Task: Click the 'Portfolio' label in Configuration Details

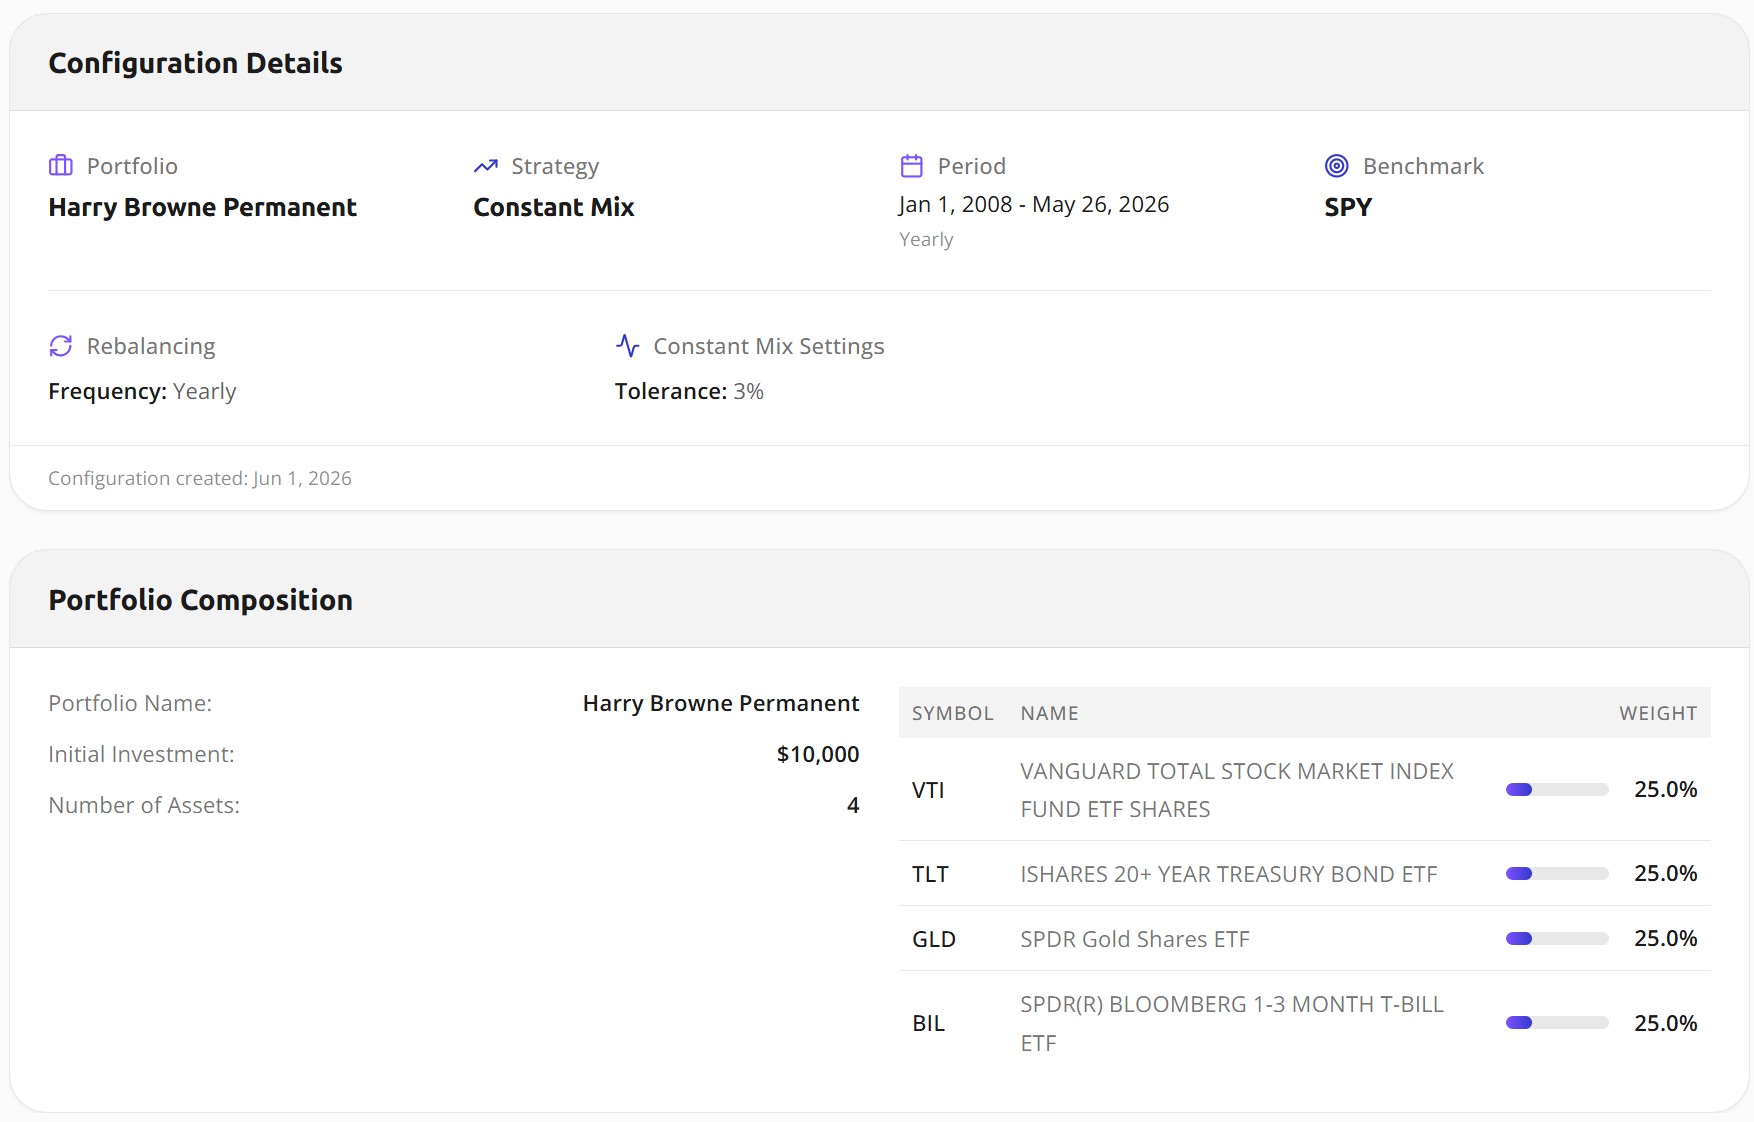Action: pos(132,166)
